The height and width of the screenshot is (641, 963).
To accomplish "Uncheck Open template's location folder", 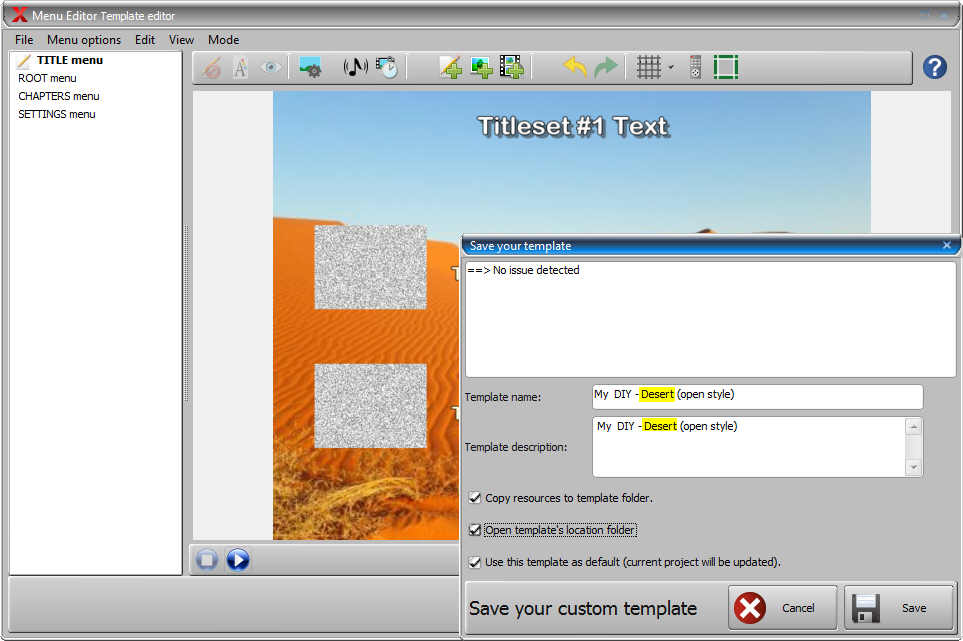I will pos(475,530).
